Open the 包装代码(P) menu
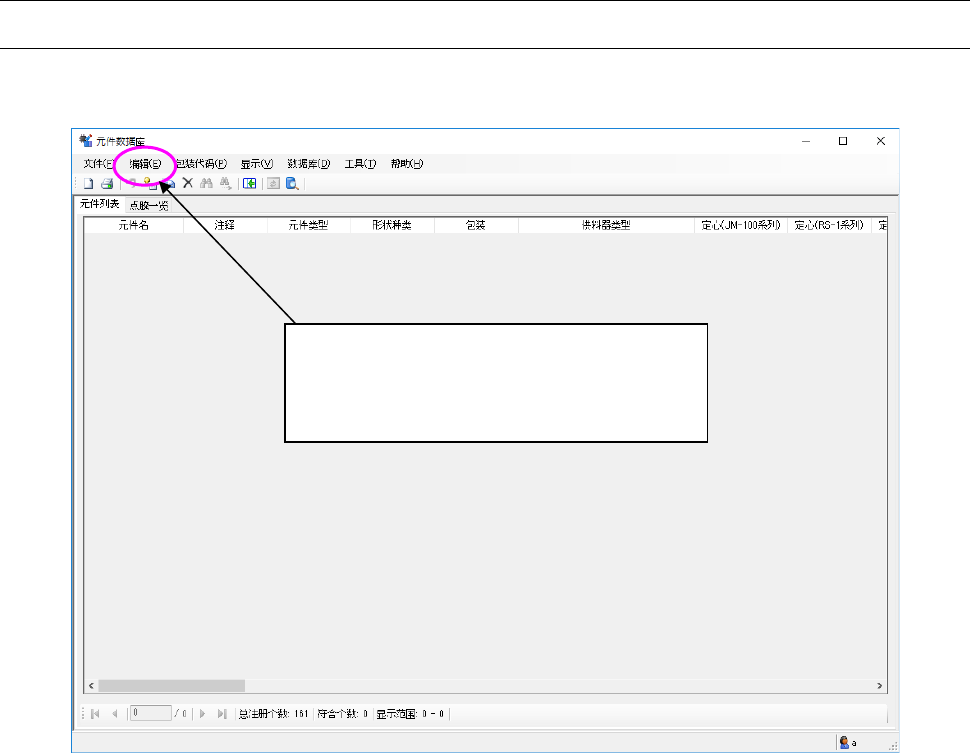Viewport: 970px width, 753px height. coord(201,164)
